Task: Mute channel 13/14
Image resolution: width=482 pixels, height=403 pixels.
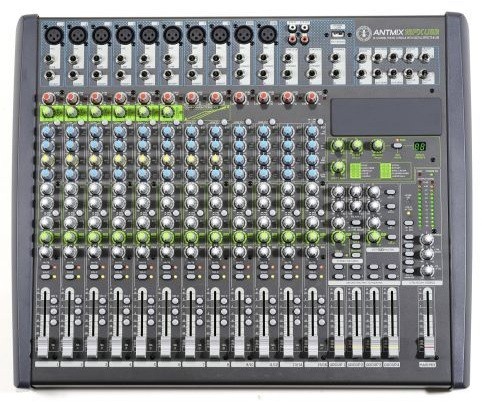Action: (287, 267)
